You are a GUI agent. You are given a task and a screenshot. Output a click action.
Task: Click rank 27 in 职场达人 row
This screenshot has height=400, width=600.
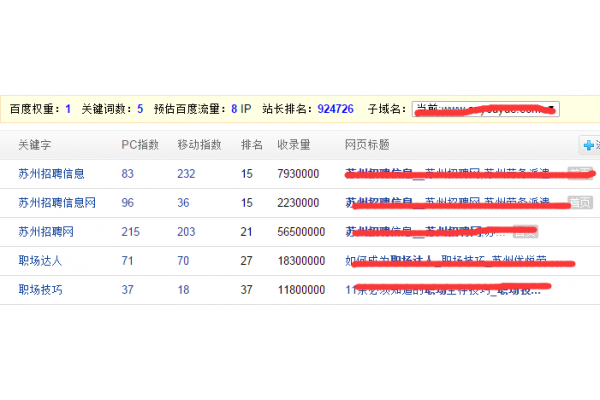click(x=246, y=261)
